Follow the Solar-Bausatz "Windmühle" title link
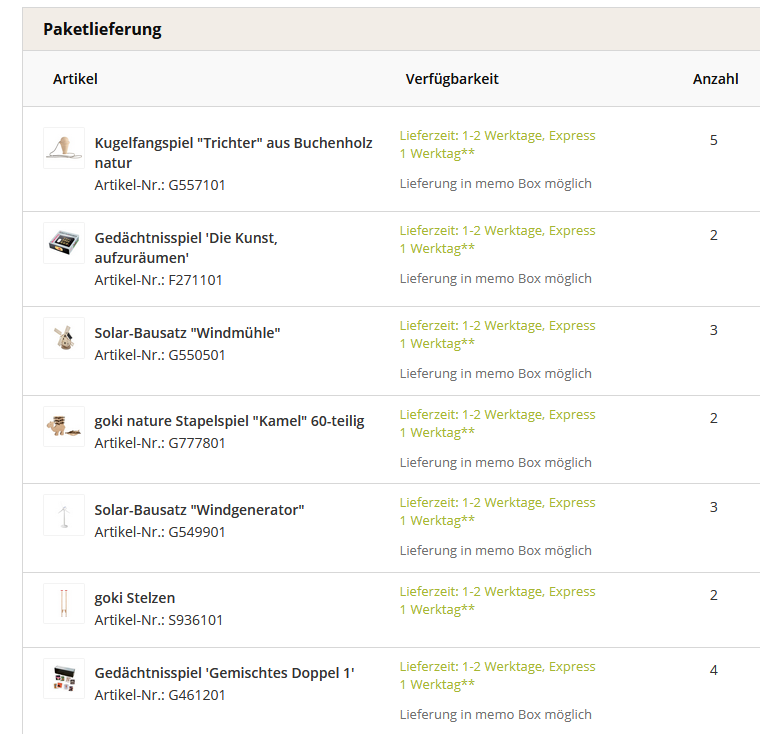Screen dimensions: 760x734 point(187,333)
